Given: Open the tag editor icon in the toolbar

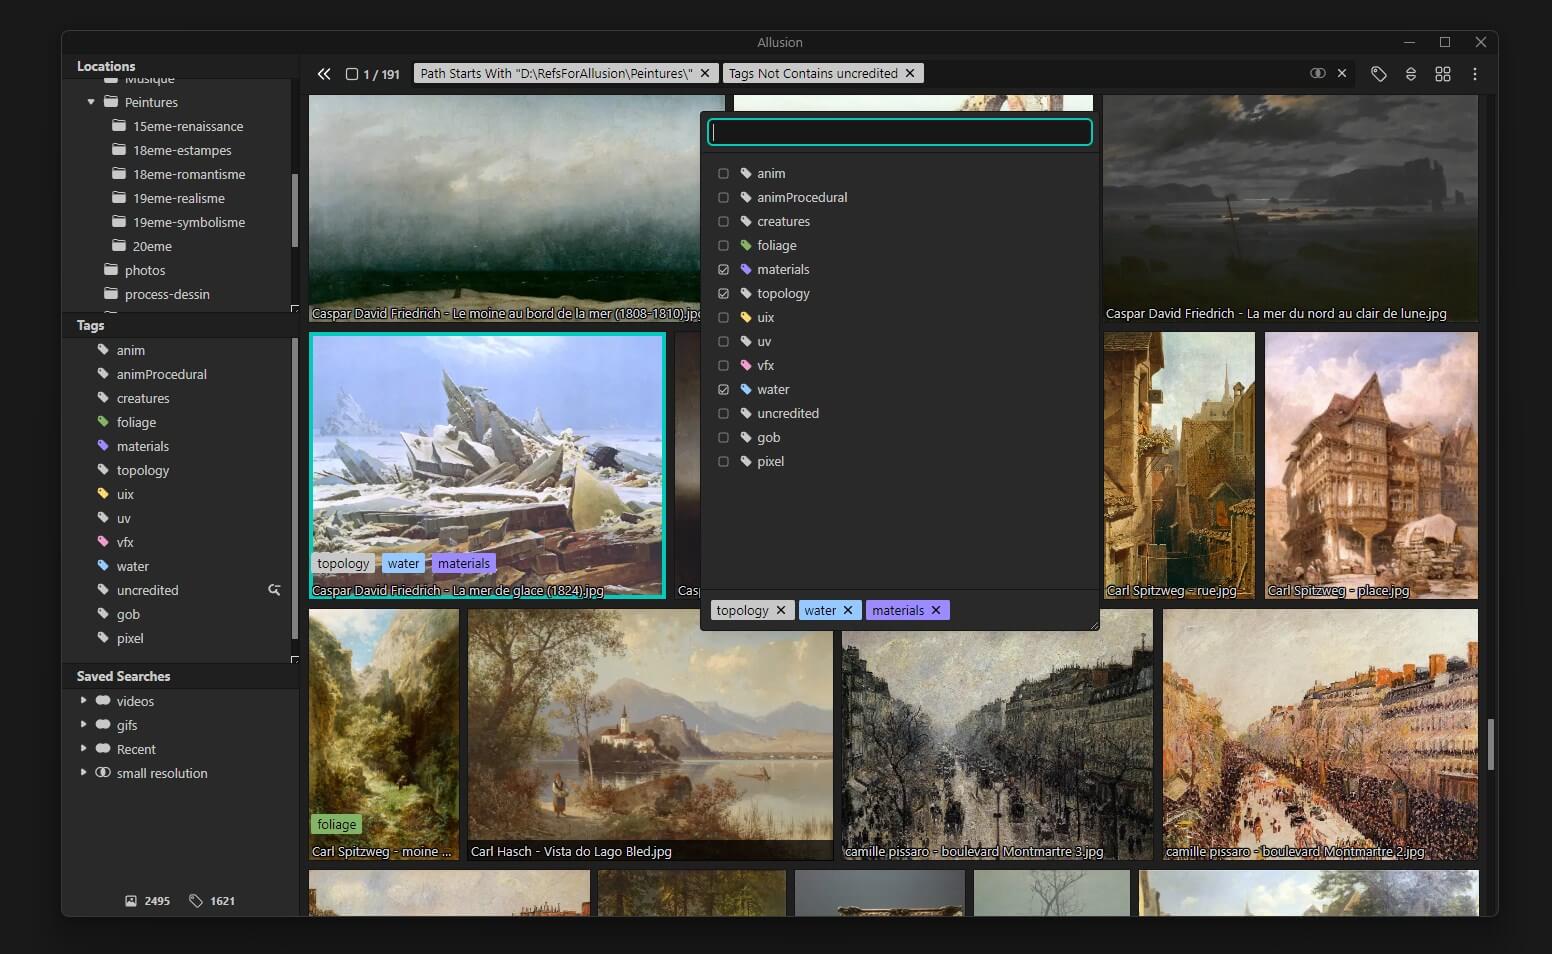Looking at the screenshot, I should 1378,74.
